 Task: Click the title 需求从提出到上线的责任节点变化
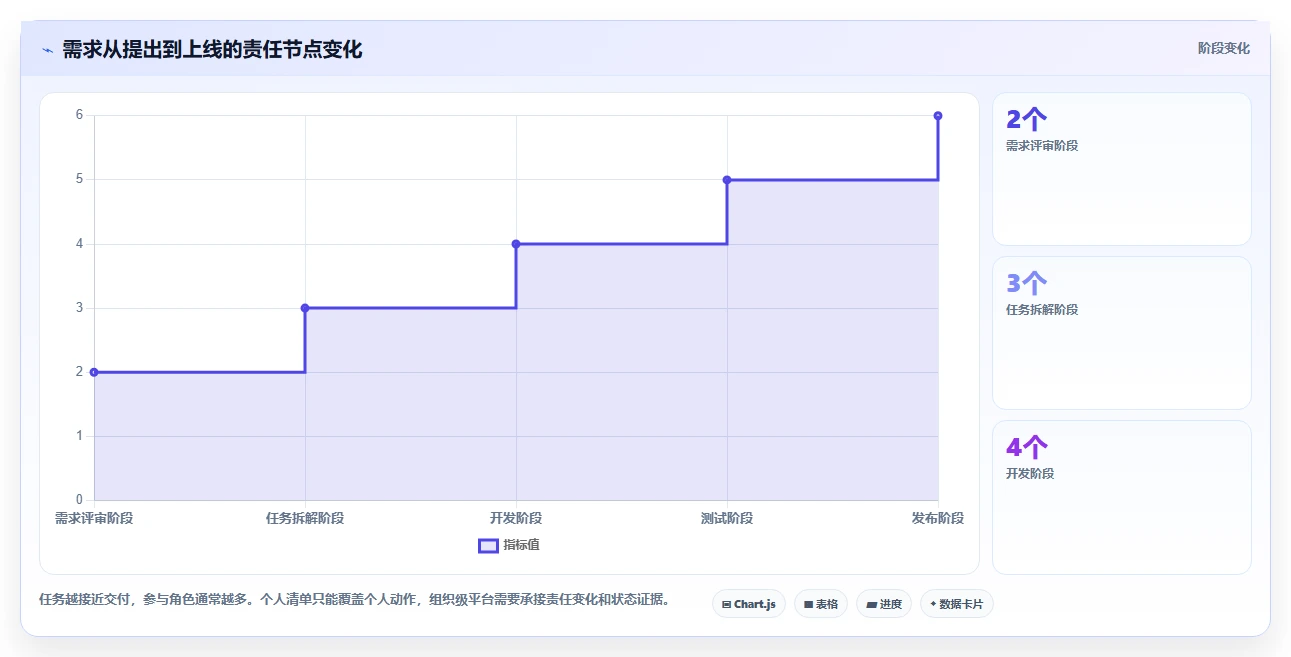point(212,49)
